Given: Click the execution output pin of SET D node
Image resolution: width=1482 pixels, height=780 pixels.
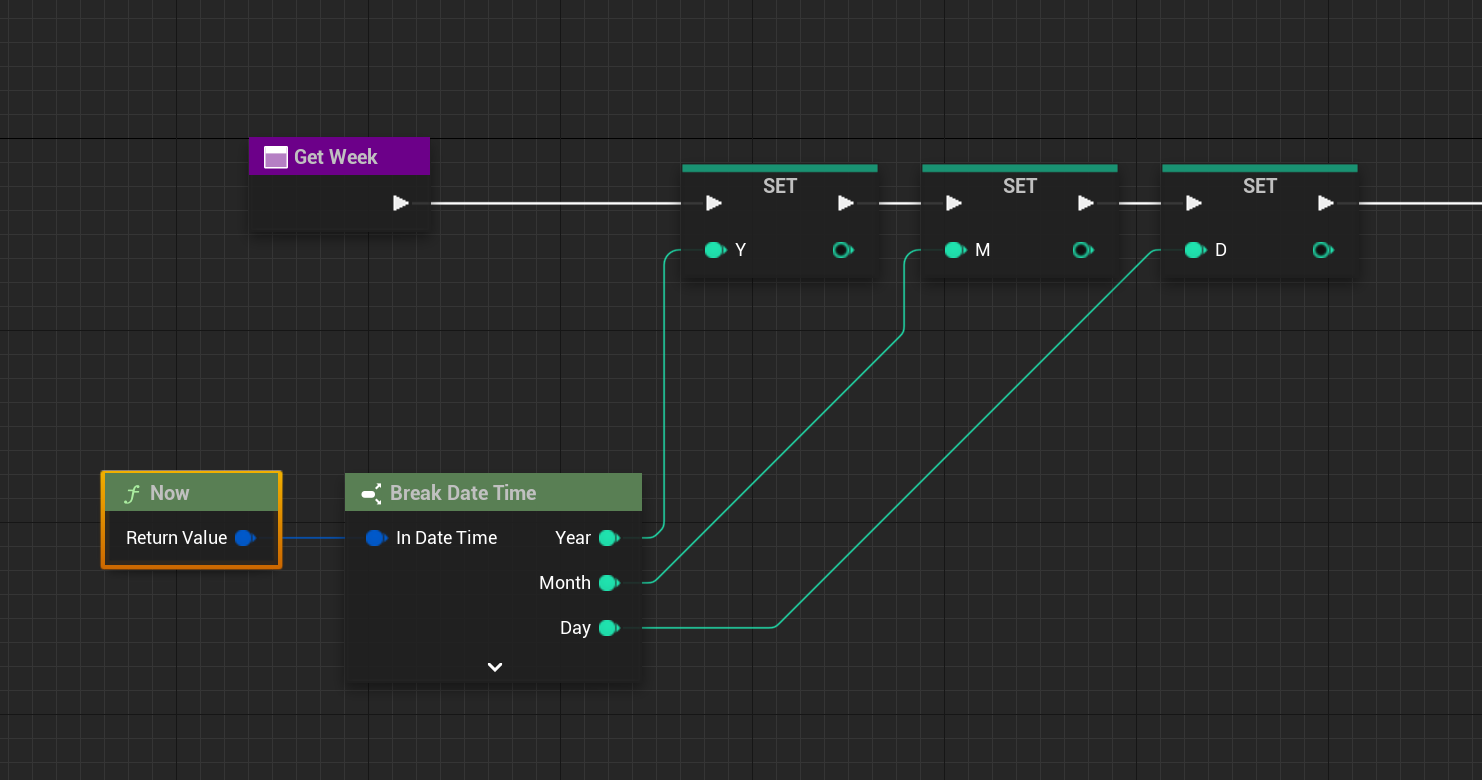Looking at the screenshot, I should click(x=1326, y=203).
